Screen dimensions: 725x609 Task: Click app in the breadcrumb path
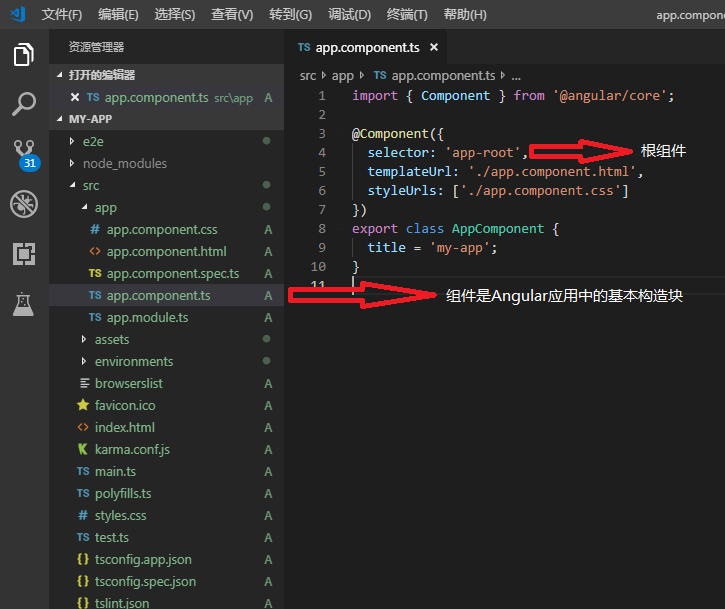point(343,75)
